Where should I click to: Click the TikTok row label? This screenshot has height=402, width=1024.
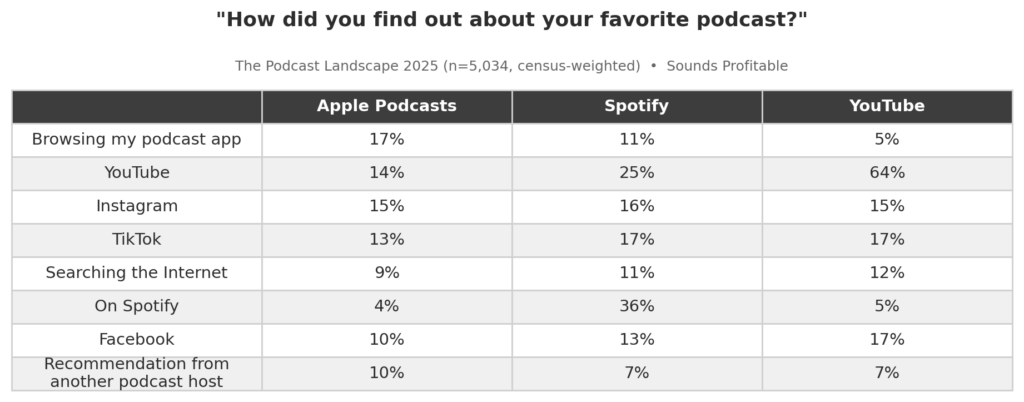click(x=136, y=240)
